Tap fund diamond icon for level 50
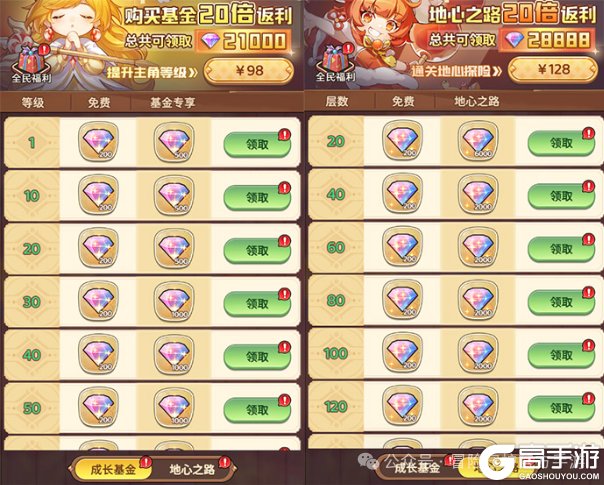Image resolution: width=604 pixels, height=485 pixels. pos(174,408)
